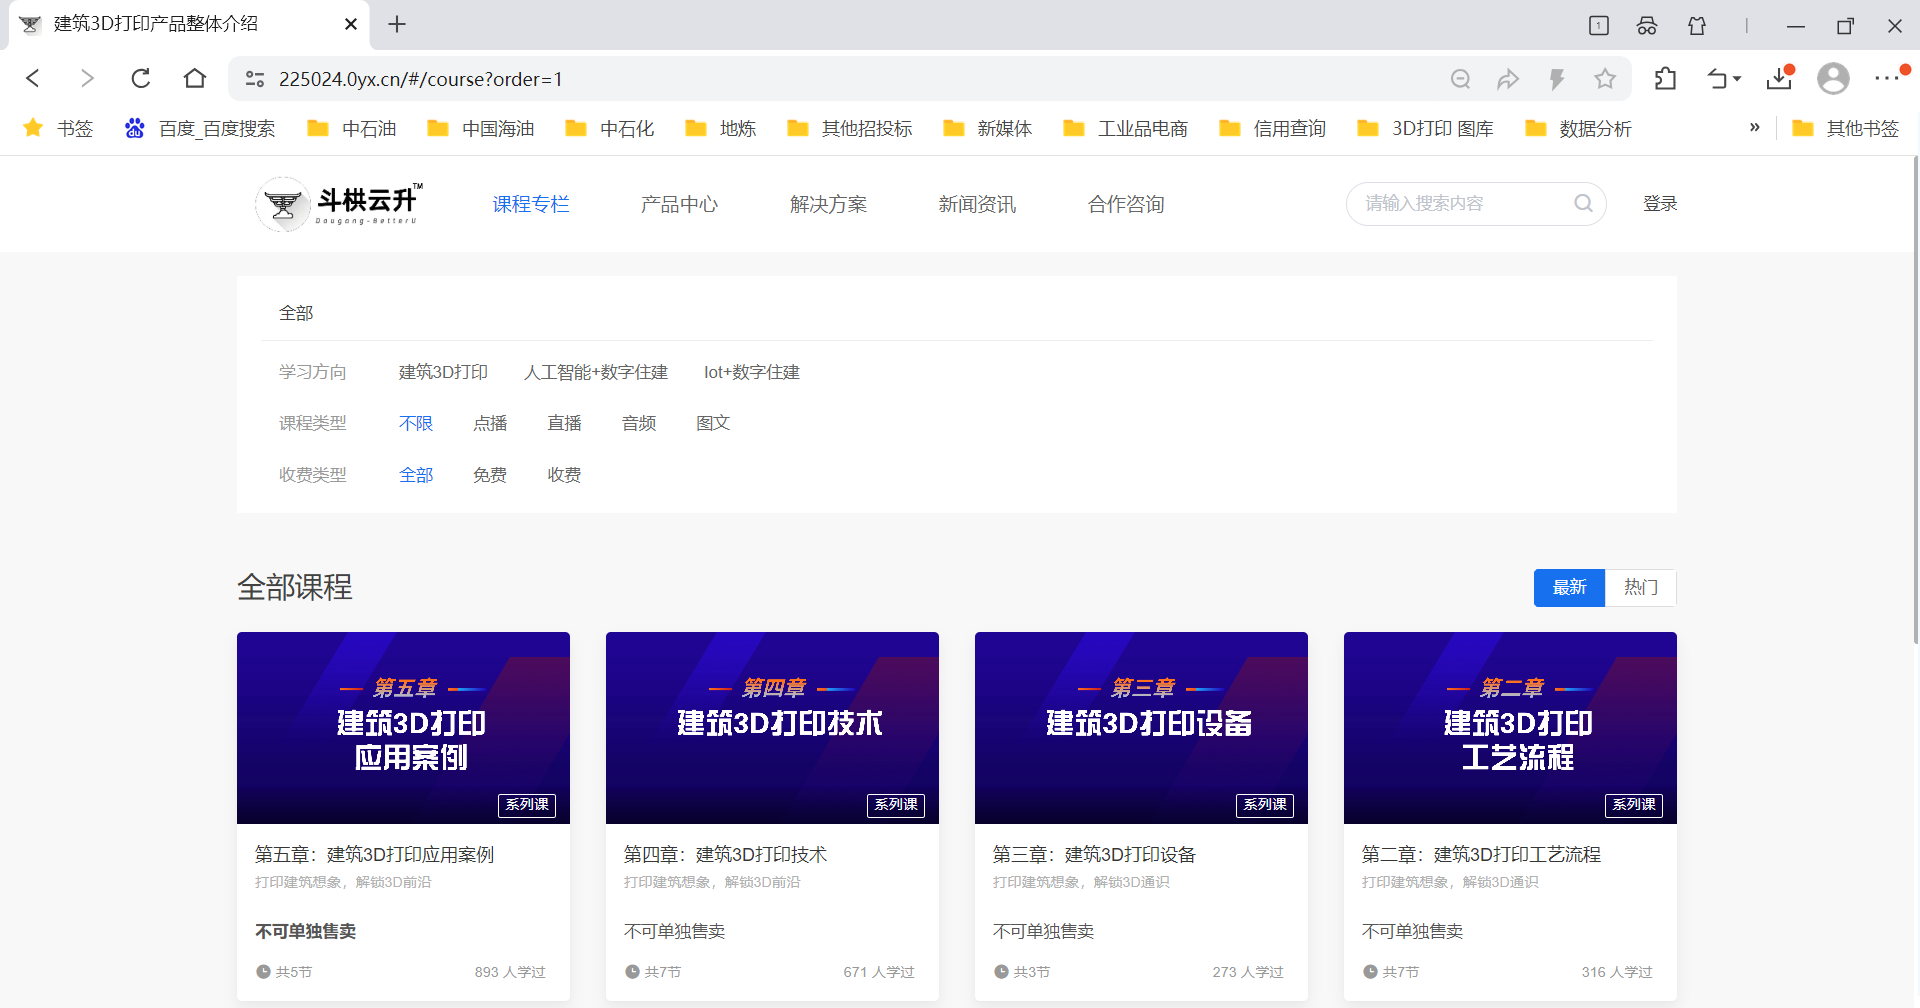Open the 产品中心 navigation menu
This screenshot has width=1920, height=1008.
[679, 204]
